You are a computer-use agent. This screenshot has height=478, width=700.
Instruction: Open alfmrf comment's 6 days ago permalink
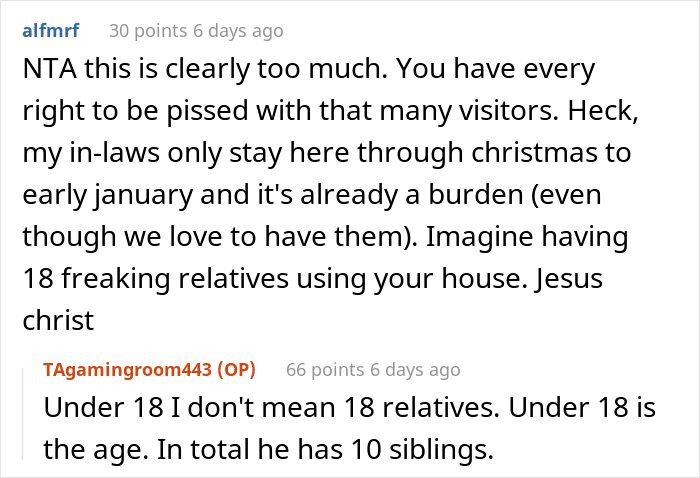pos(238,31)
